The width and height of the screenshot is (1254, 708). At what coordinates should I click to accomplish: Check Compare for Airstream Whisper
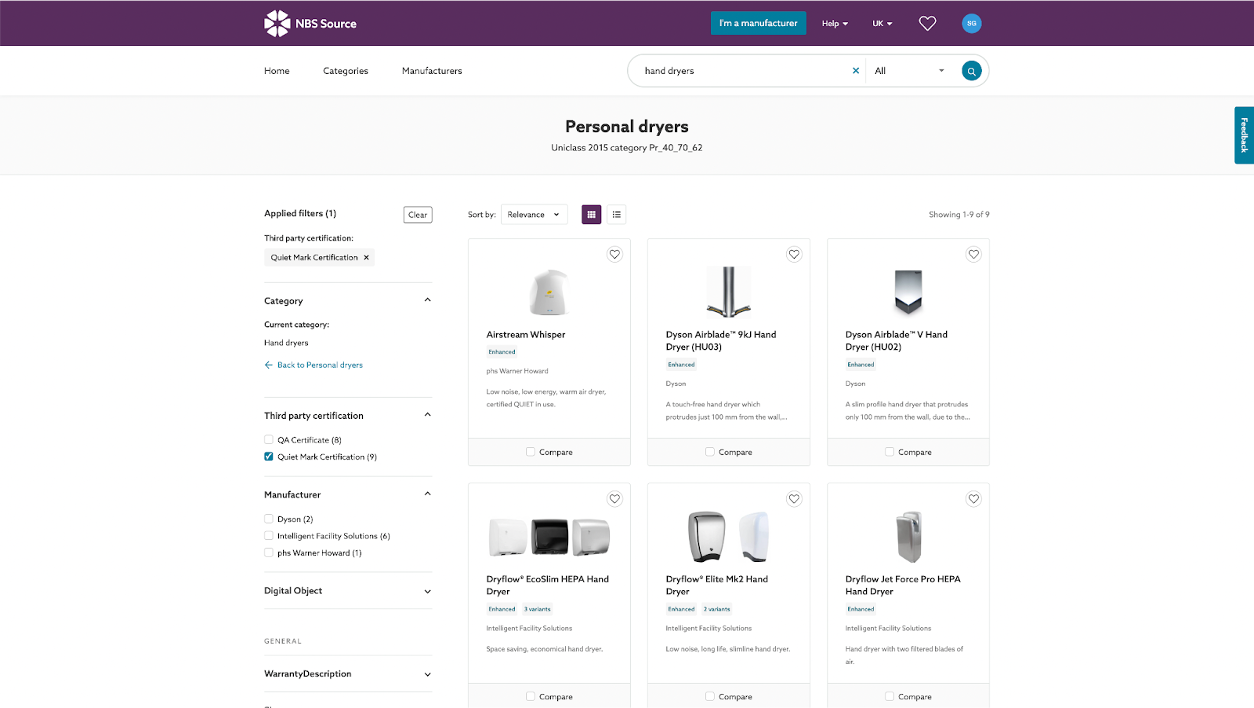530,452
